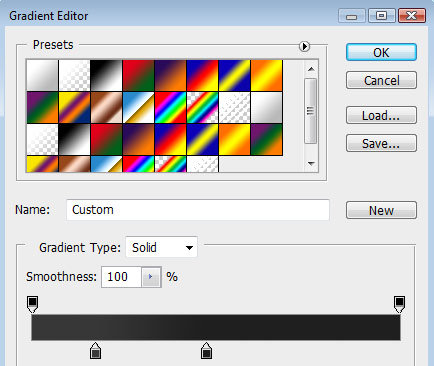Choose the top-row violet-to-orange gradient preset
Viewport: 434px width, 366px height.
(170, 76)
